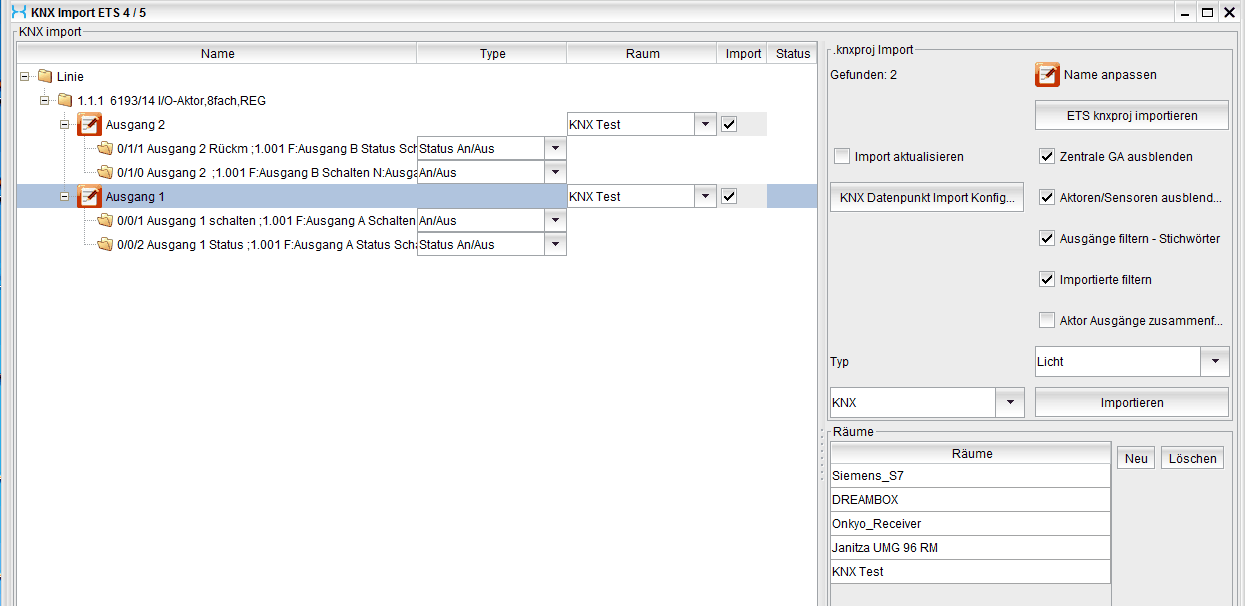This screenshot has width=1245, height=606.
Task: Click the folder icon of 1.1.1 6193/14 I/O-Aktor
Action: click(x=65, y=100)
